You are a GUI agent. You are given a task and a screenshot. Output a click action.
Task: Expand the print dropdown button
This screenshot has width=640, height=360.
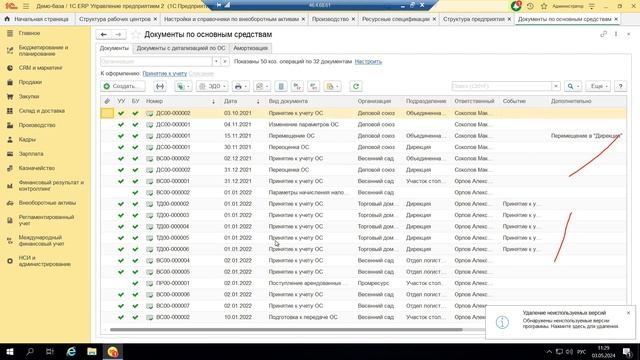[240, 86]
